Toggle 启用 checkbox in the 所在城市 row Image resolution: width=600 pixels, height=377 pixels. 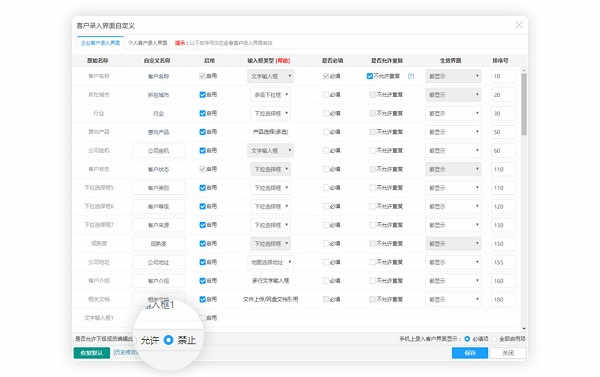tap(203, 95)
